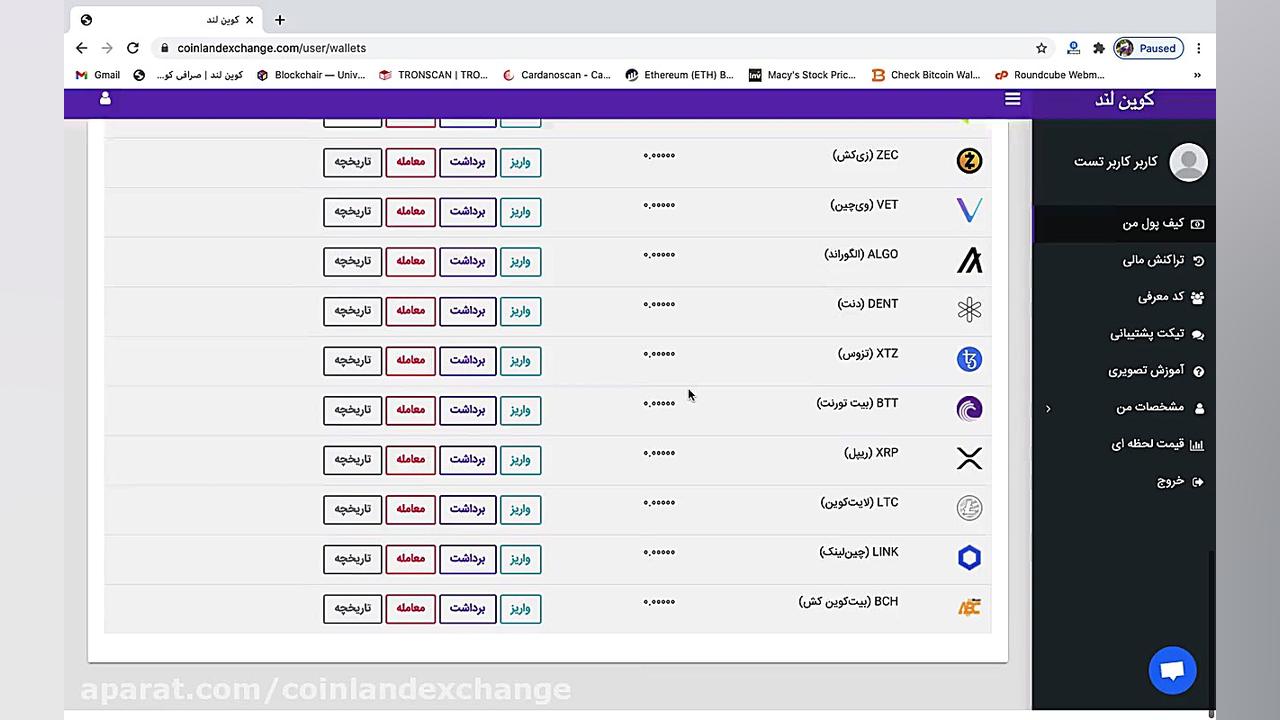The width and height of the screenshot is (1280, 720).
Task: Open the تیکت پشتیبانی sidebar item
Action: 1124,334
